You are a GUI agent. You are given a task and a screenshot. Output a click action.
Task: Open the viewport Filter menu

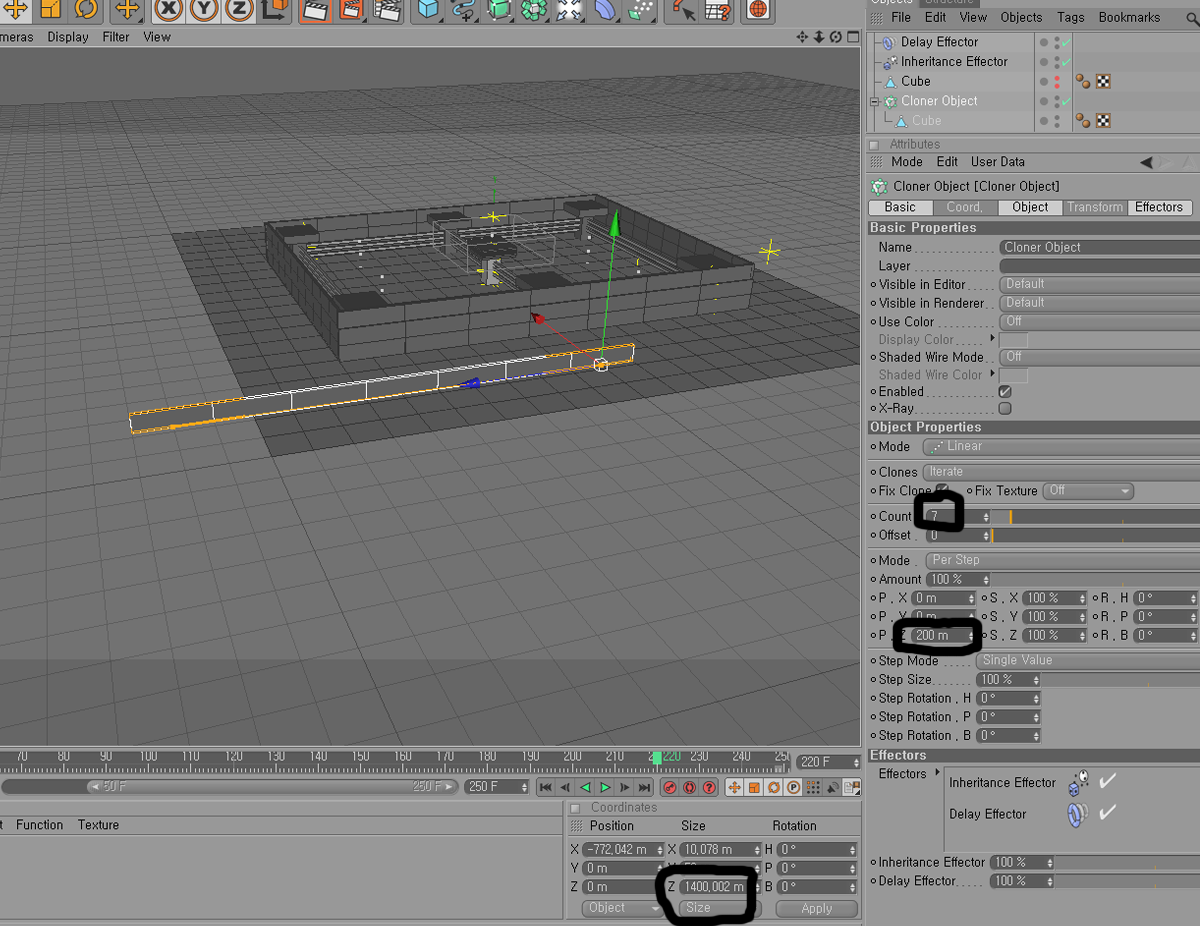[116, 37]
